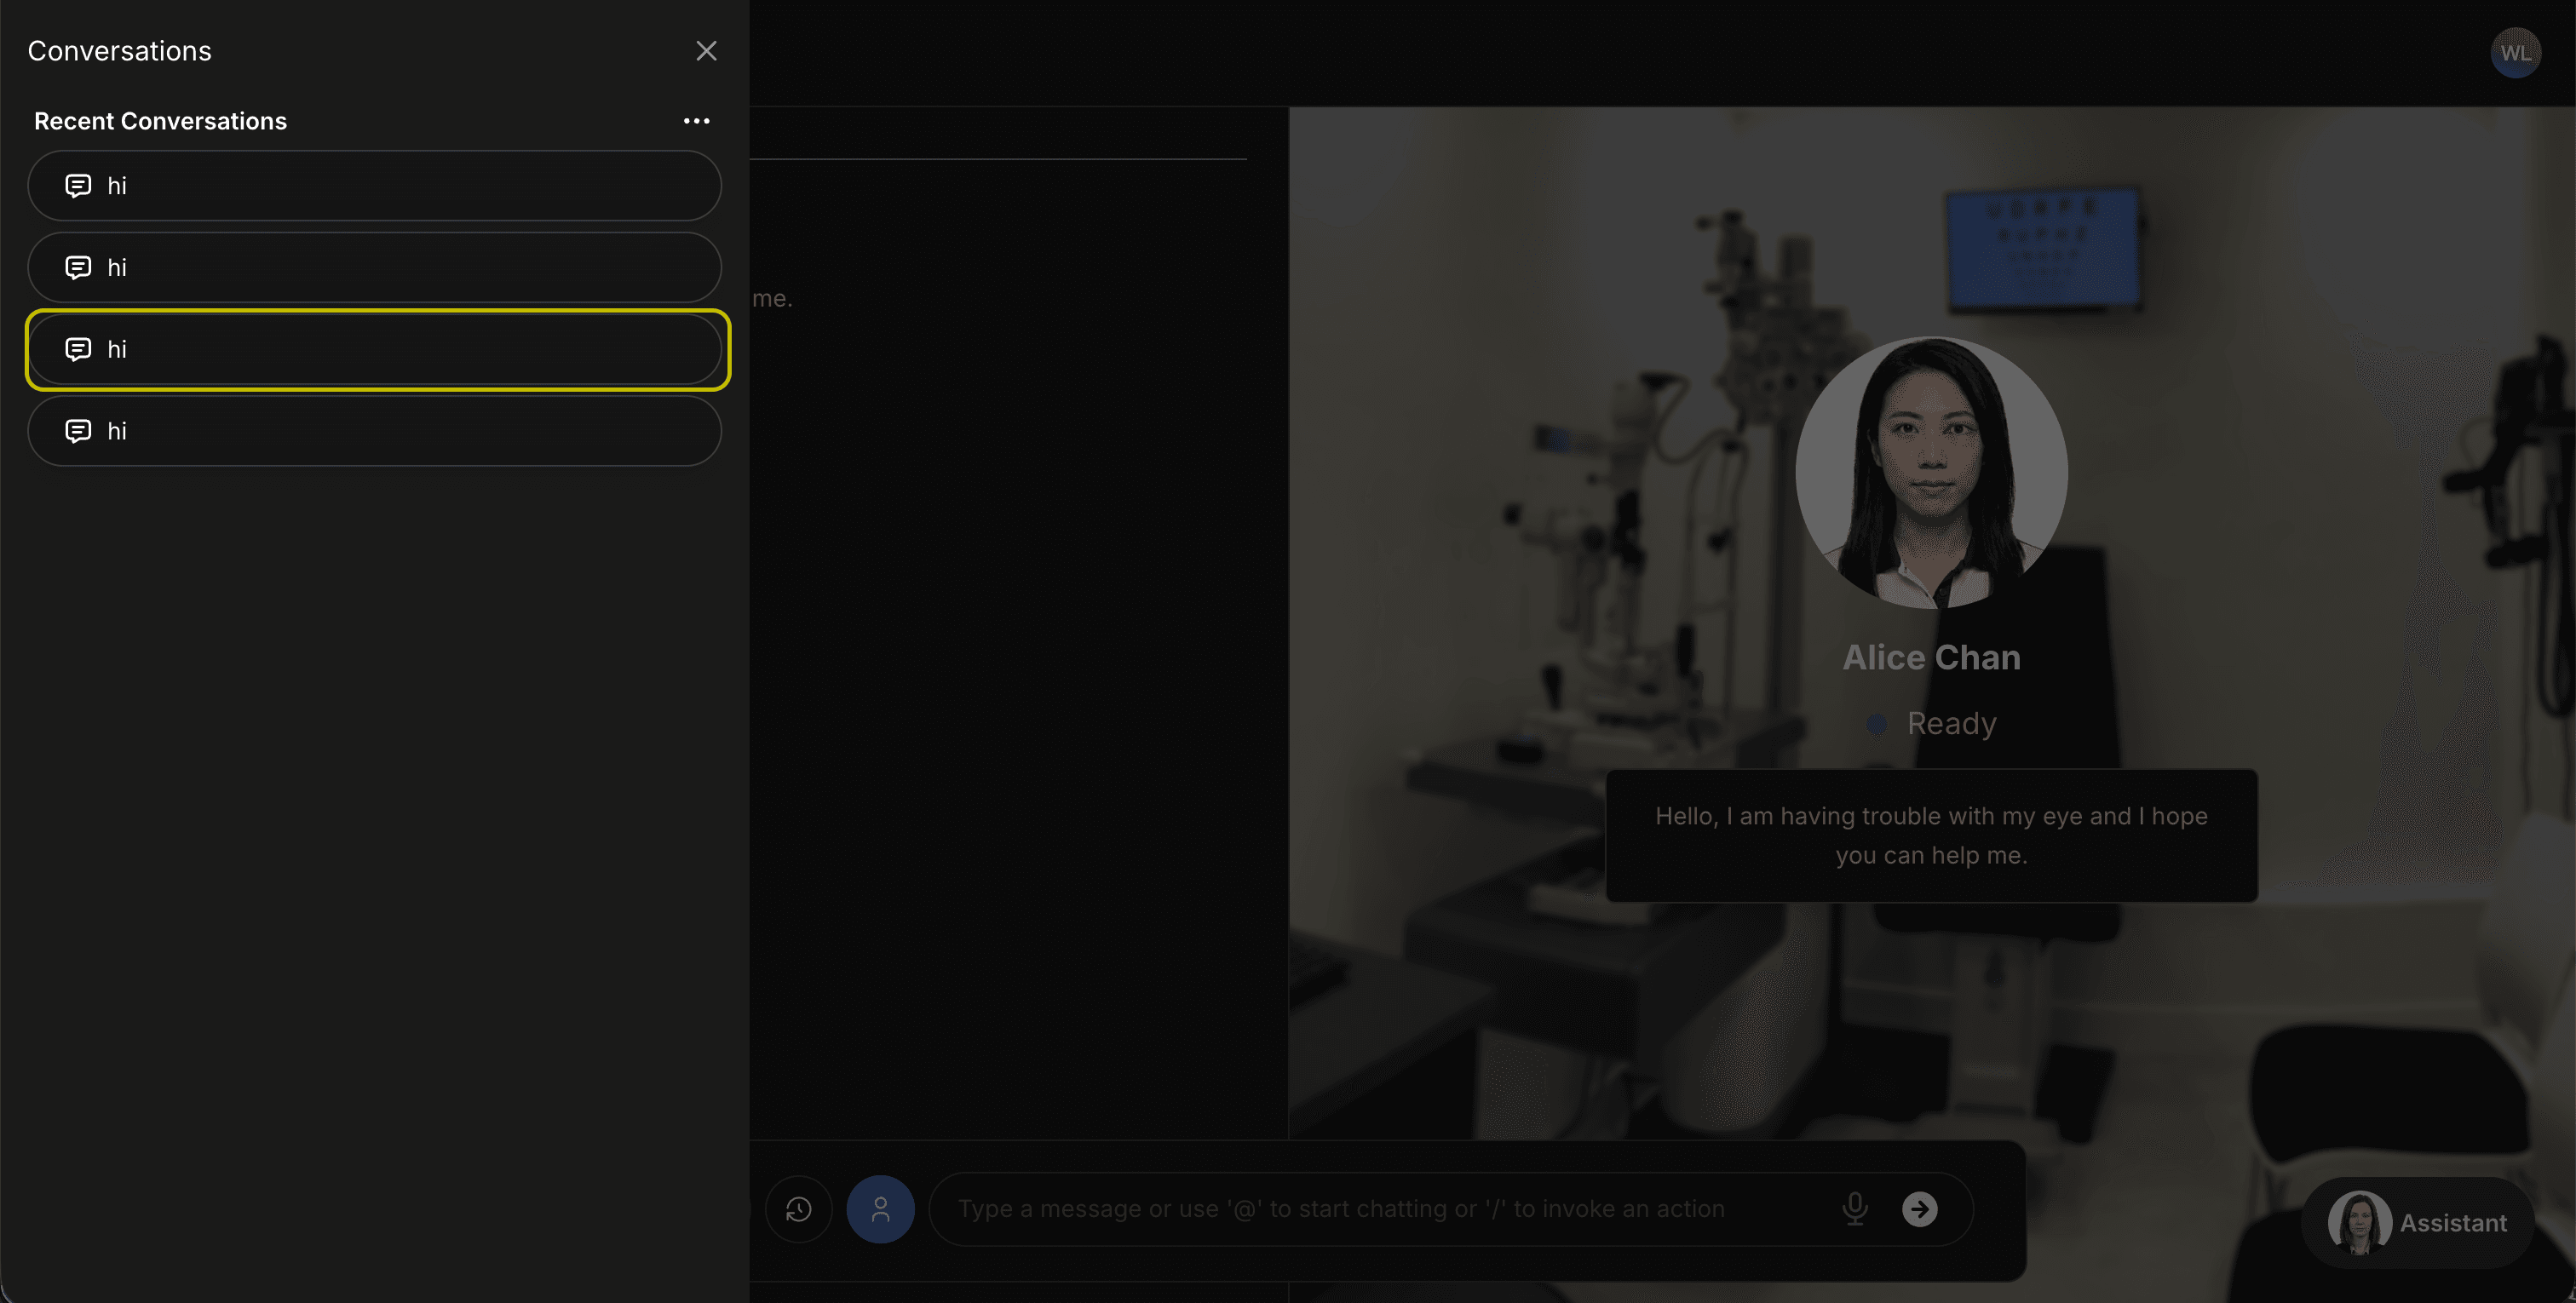Click the Conversations panel title
Screen dimensions: 2576x1303
[119, 51]
